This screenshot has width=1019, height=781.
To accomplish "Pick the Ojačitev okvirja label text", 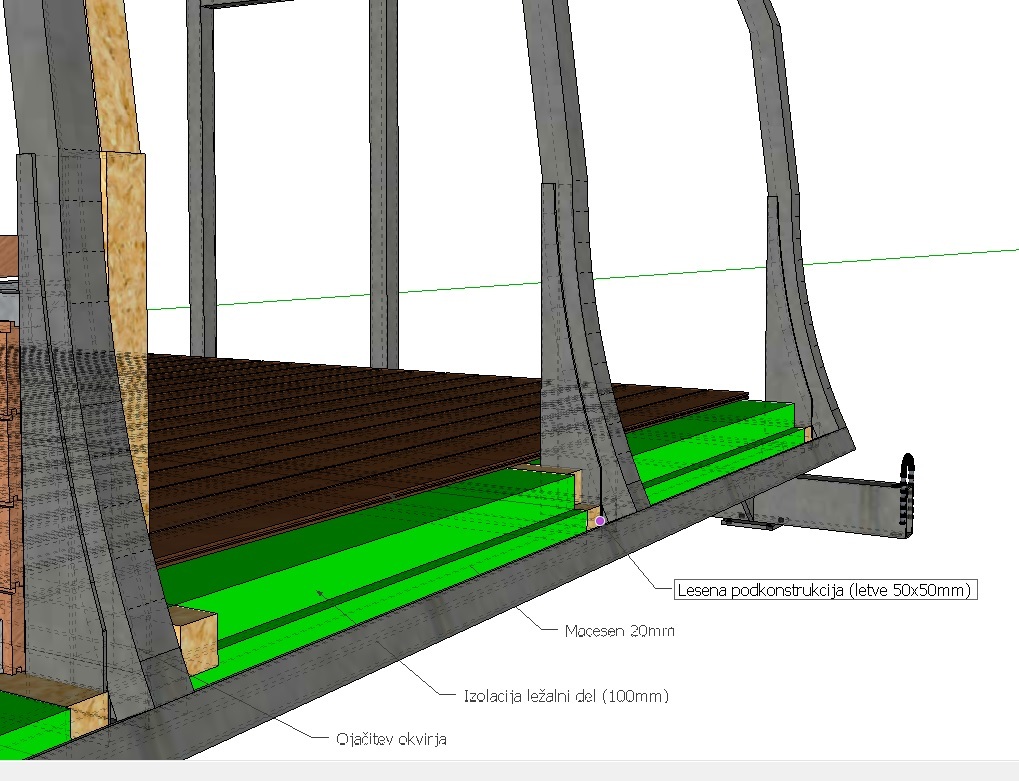I will (x=390, y=740).
